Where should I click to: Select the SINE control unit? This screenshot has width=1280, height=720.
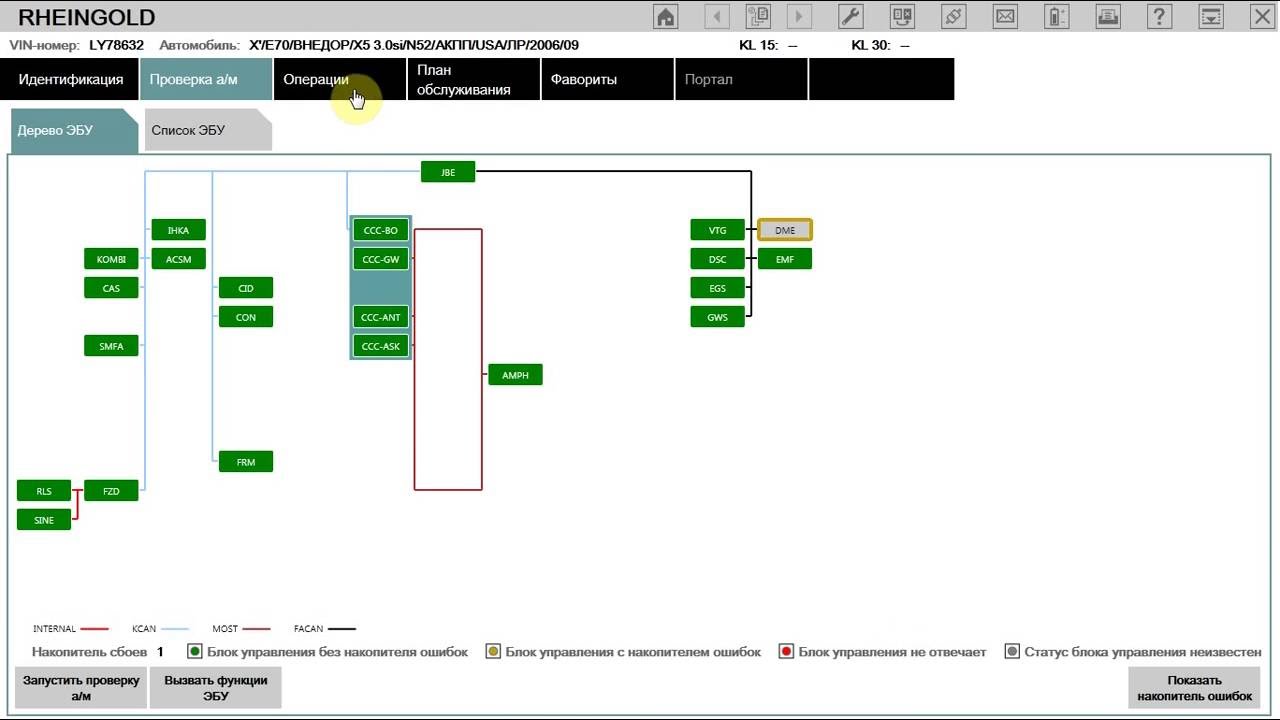pos(44,520)
